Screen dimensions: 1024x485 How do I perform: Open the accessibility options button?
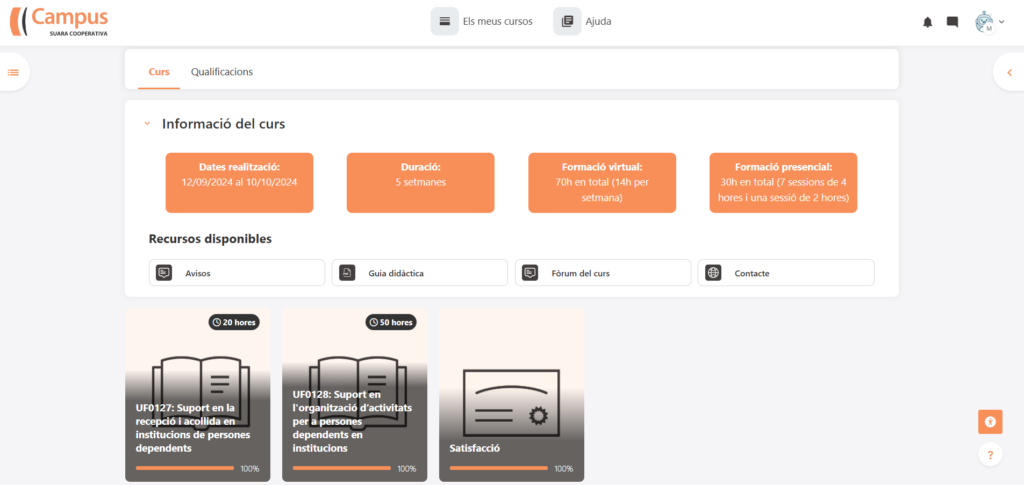tap(990, 421)
